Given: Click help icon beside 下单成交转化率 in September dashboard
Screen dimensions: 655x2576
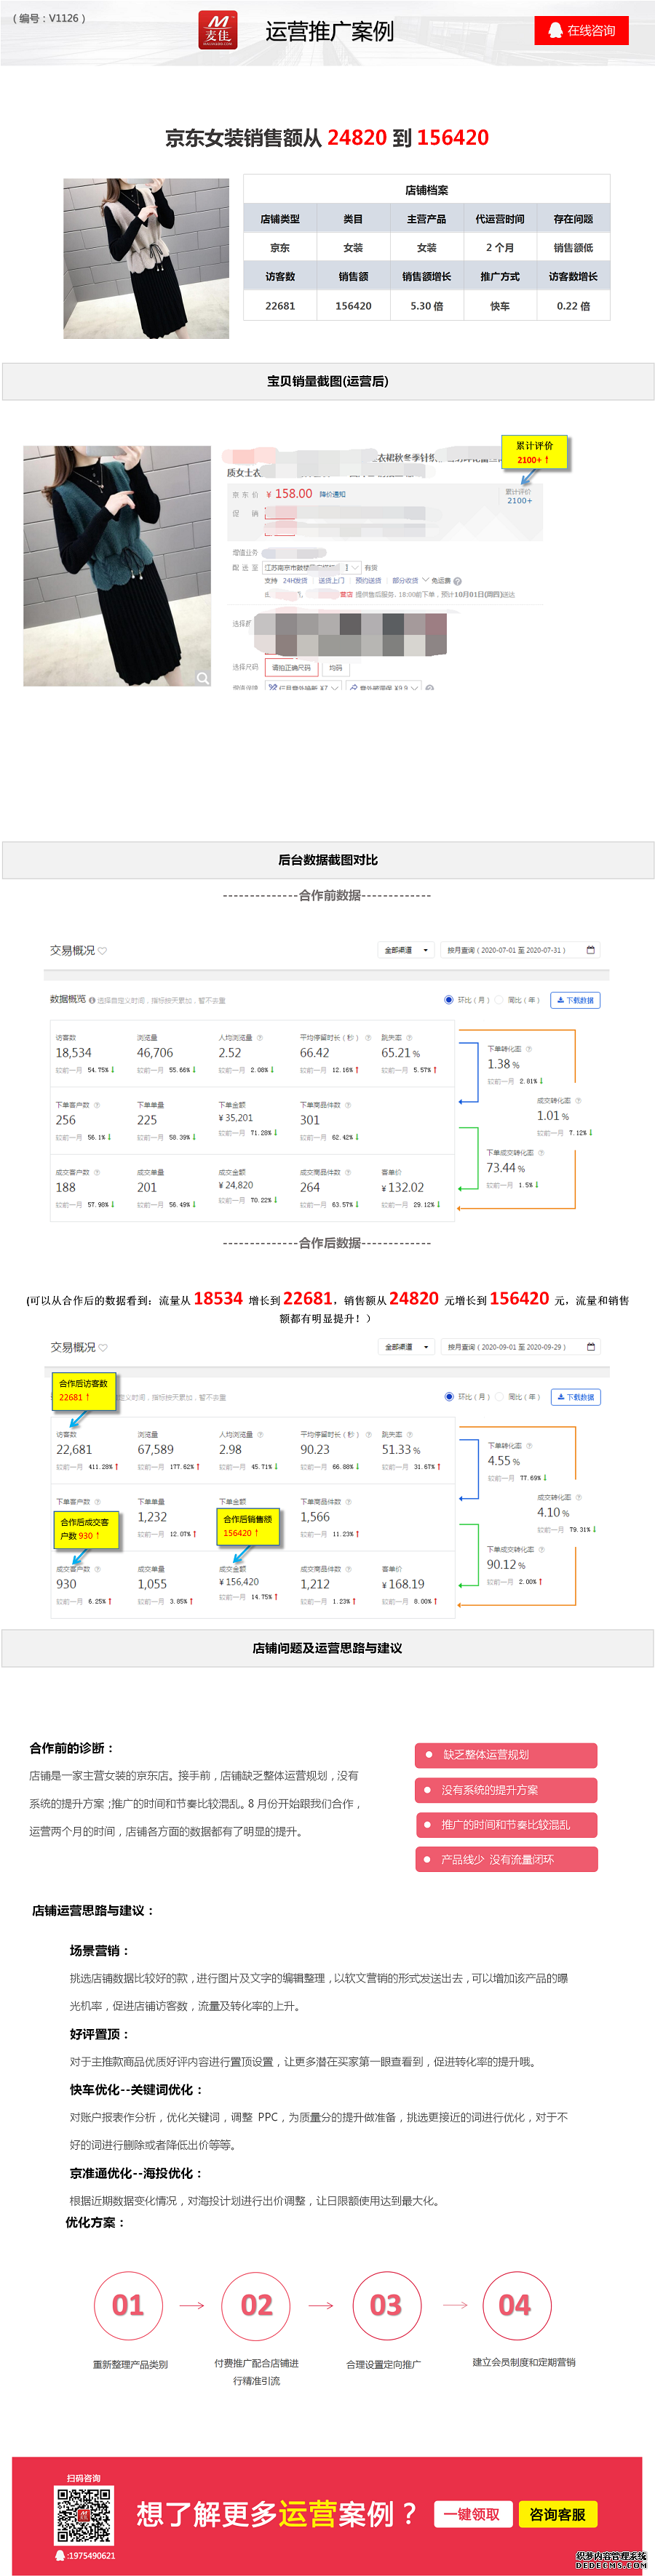Looking at the screenshot, I should 543,1550.
